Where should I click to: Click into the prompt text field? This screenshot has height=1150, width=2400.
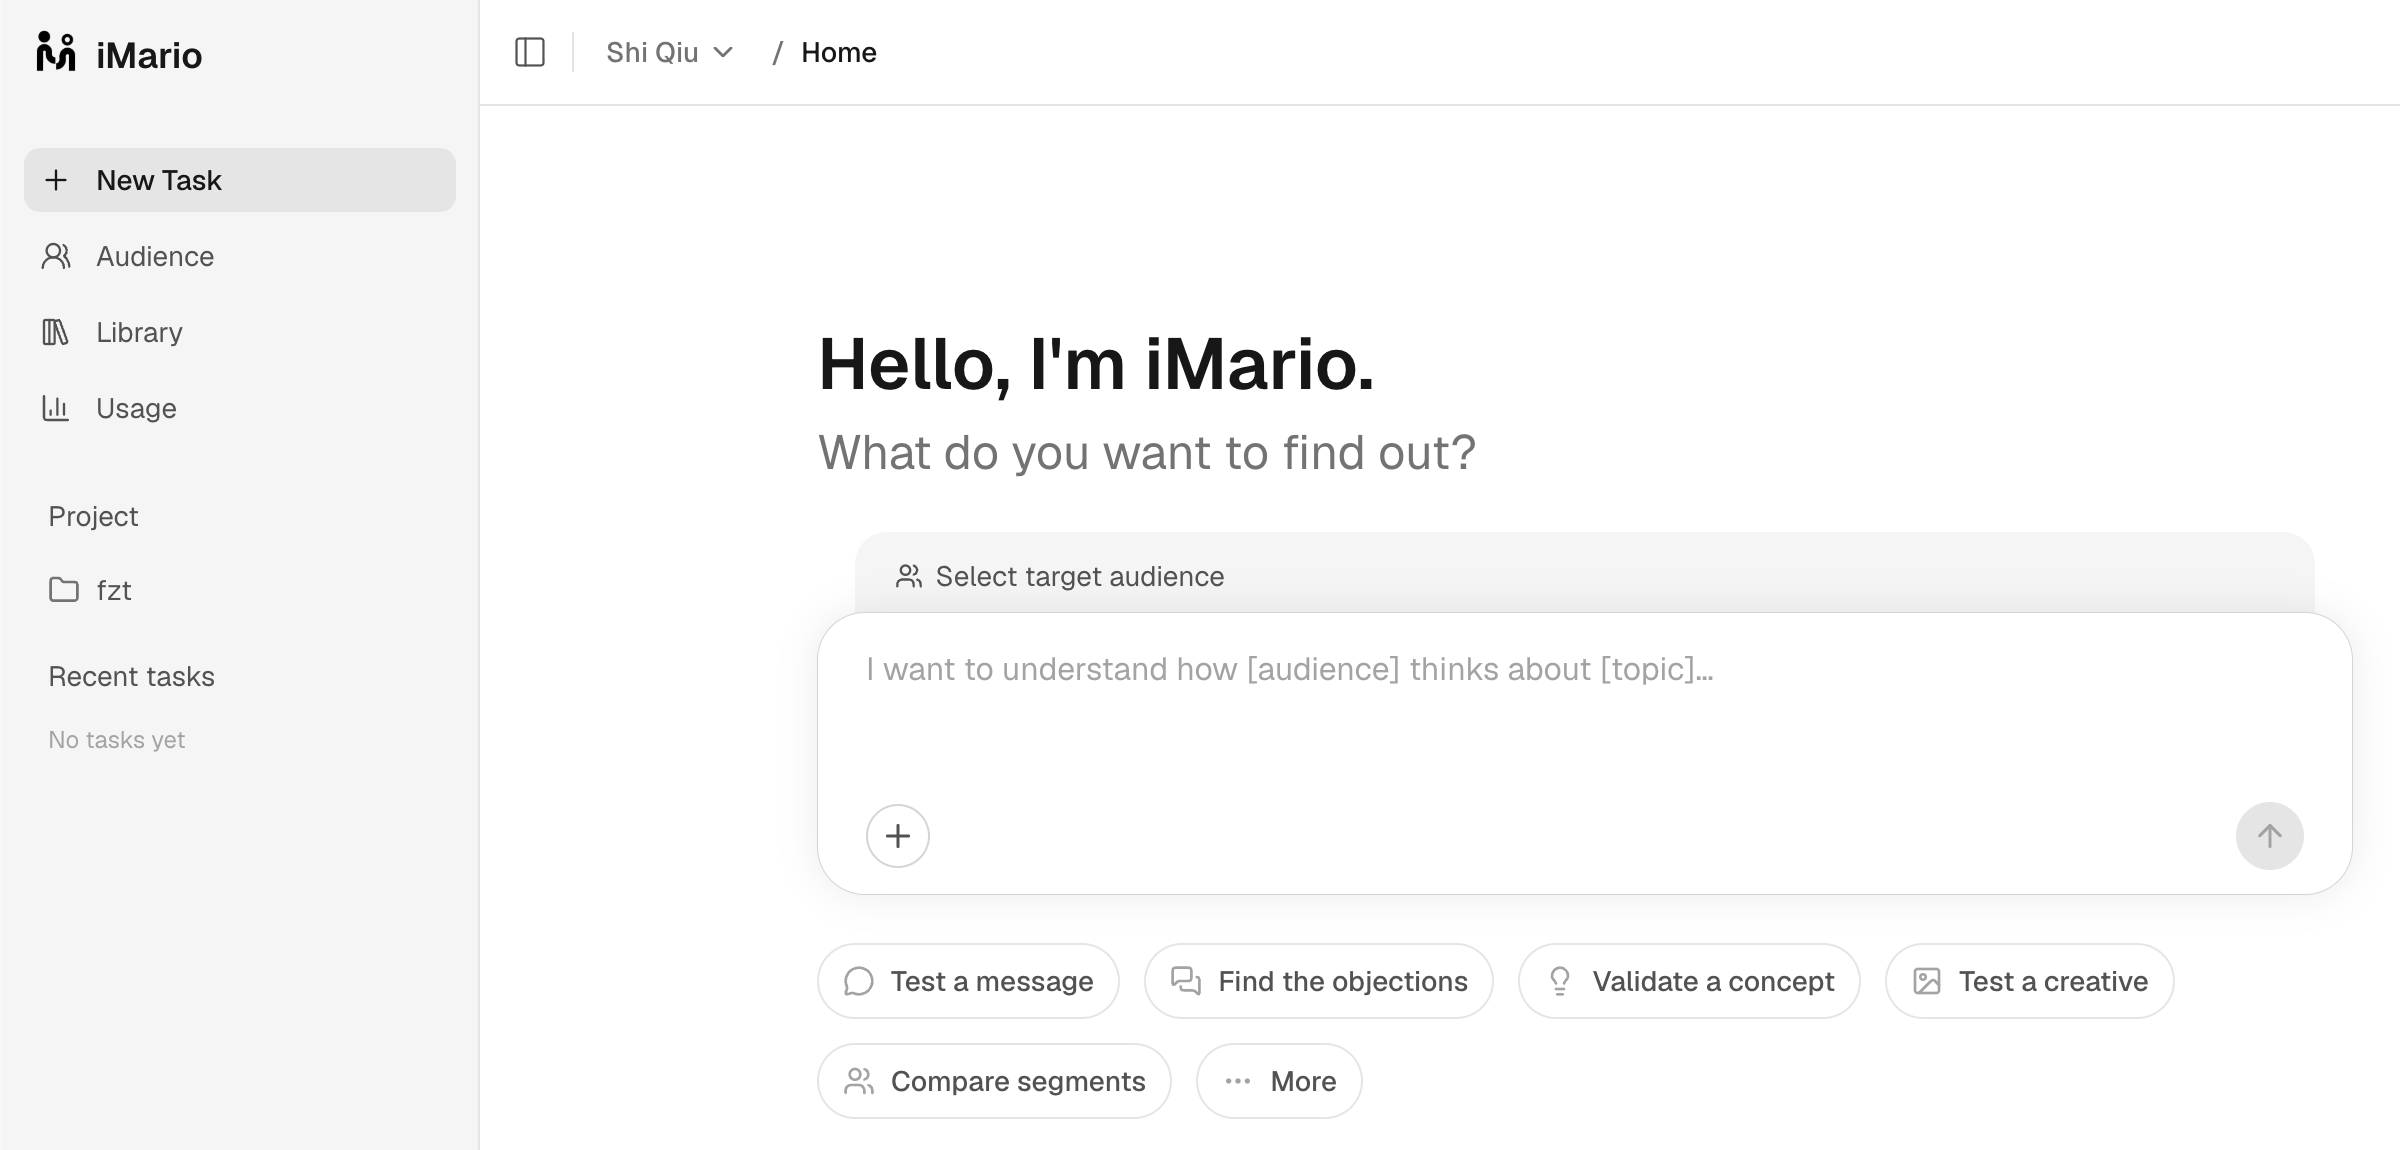coord(1584,700)
